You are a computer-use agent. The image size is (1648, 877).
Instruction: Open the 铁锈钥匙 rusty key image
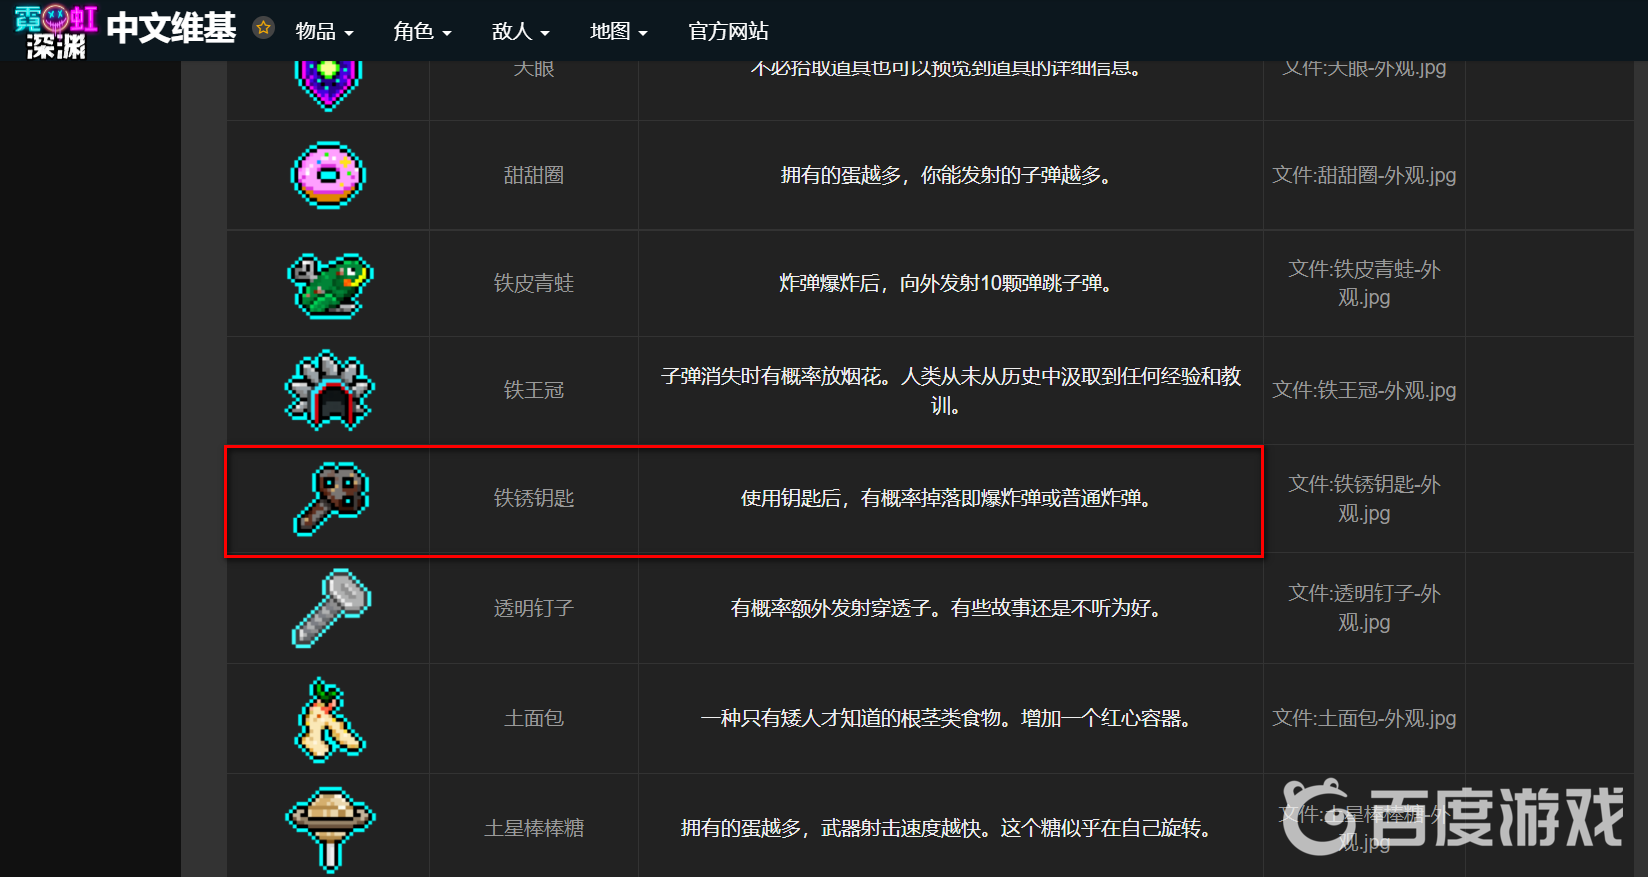coord(332,499)
